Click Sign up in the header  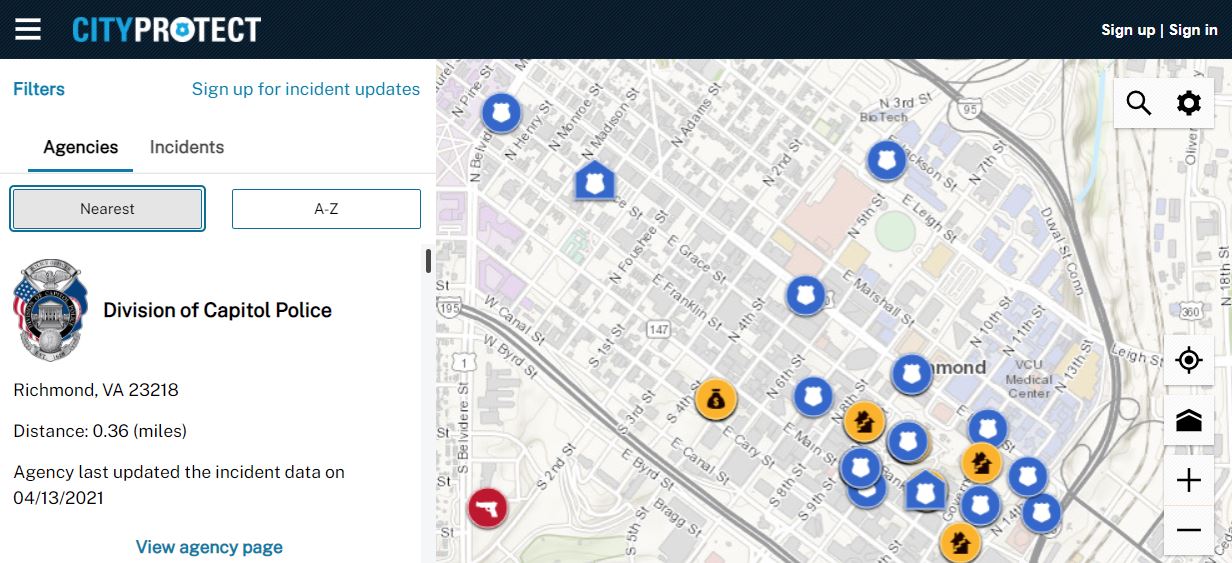tap(1128, 30)
